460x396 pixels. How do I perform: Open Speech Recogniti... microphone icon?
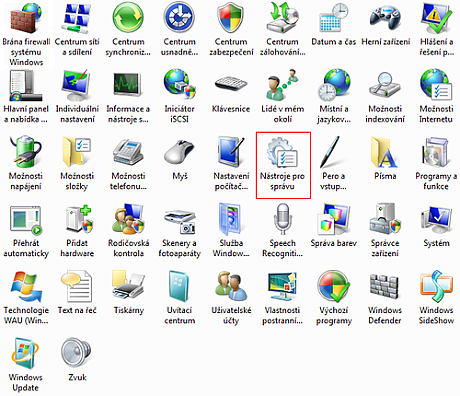(x=282, y=219)
